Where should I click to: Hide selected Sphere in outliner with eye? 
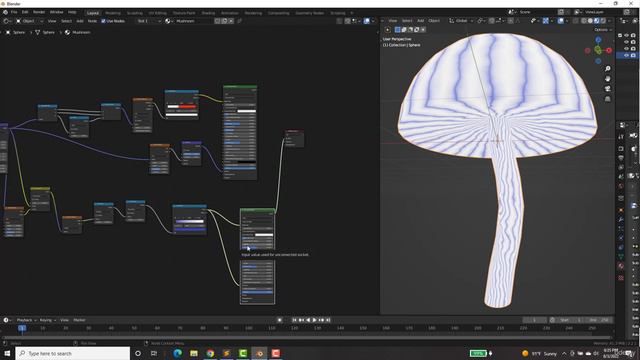627,55
